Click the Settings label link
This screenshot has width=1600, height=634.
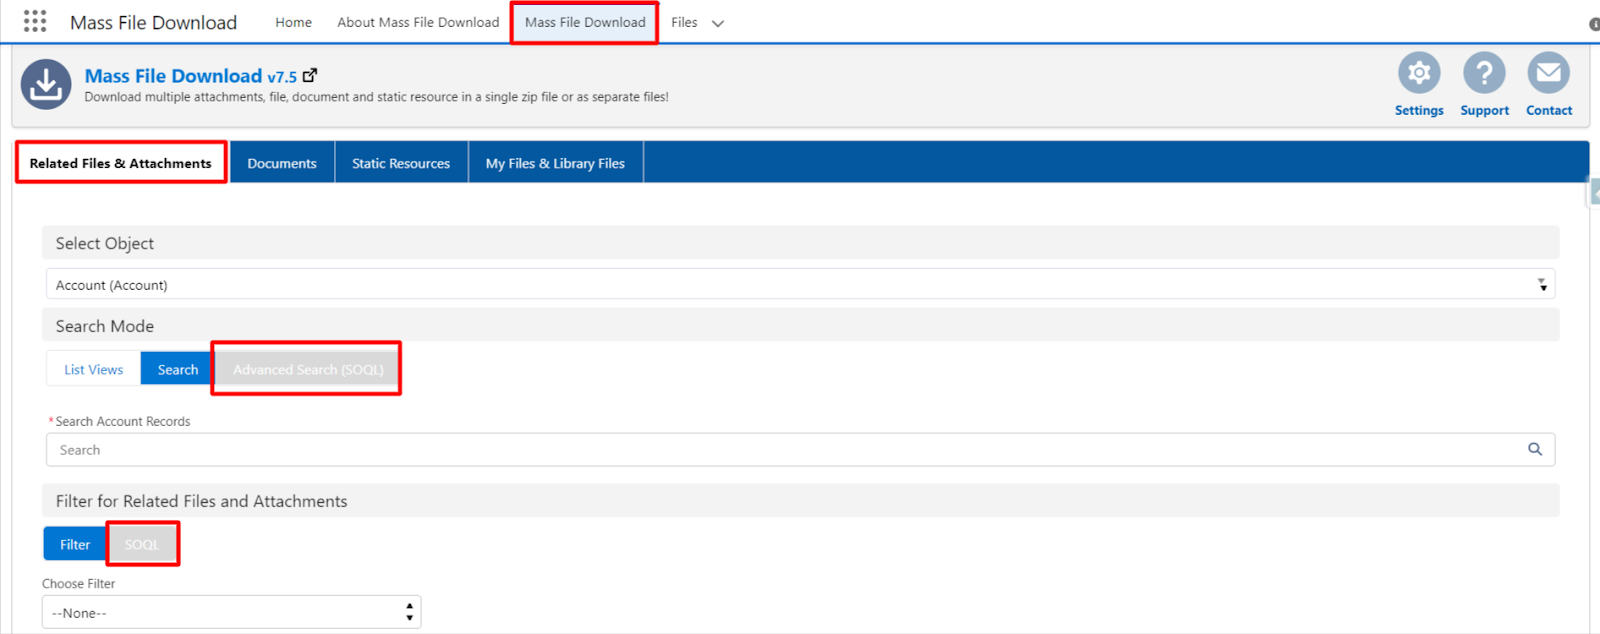pos(1419,110)
